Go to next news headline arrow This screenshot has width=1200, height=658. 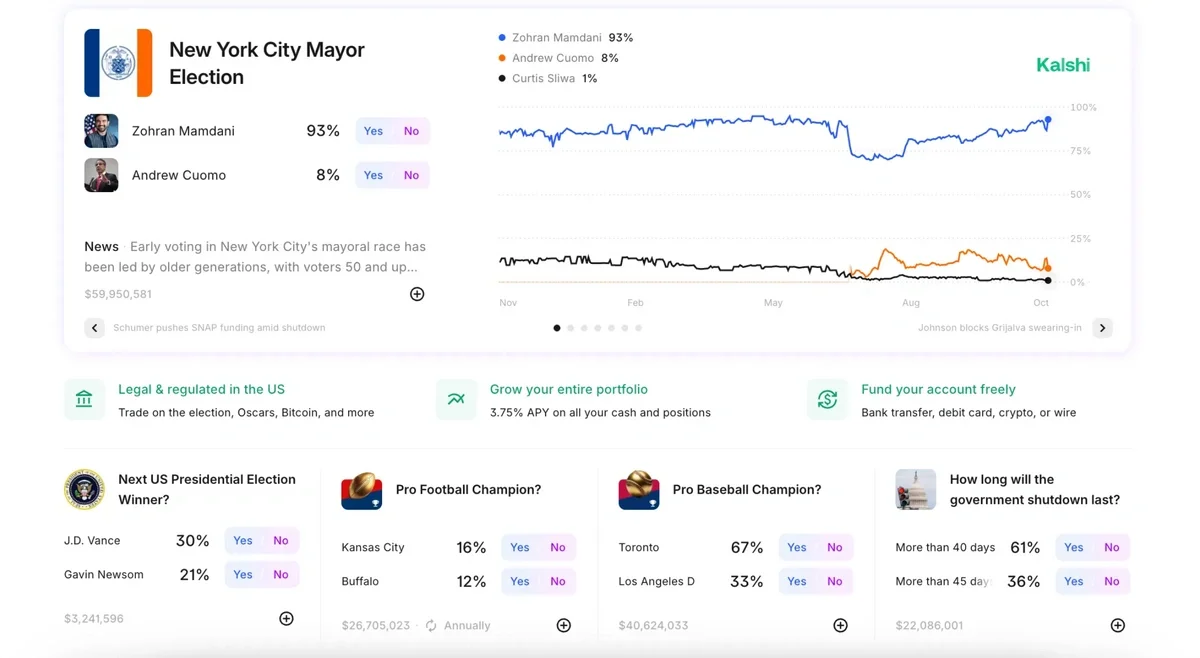[x=1102, y=328]
